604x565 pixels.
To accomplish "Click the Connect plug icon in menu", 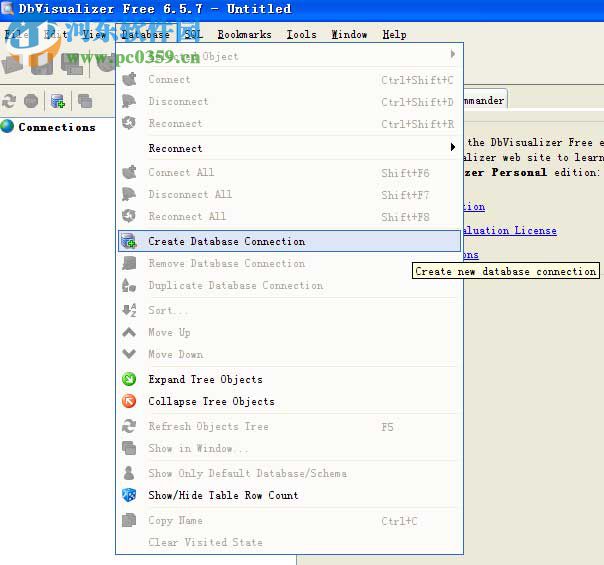I will (x=129, y=79).
